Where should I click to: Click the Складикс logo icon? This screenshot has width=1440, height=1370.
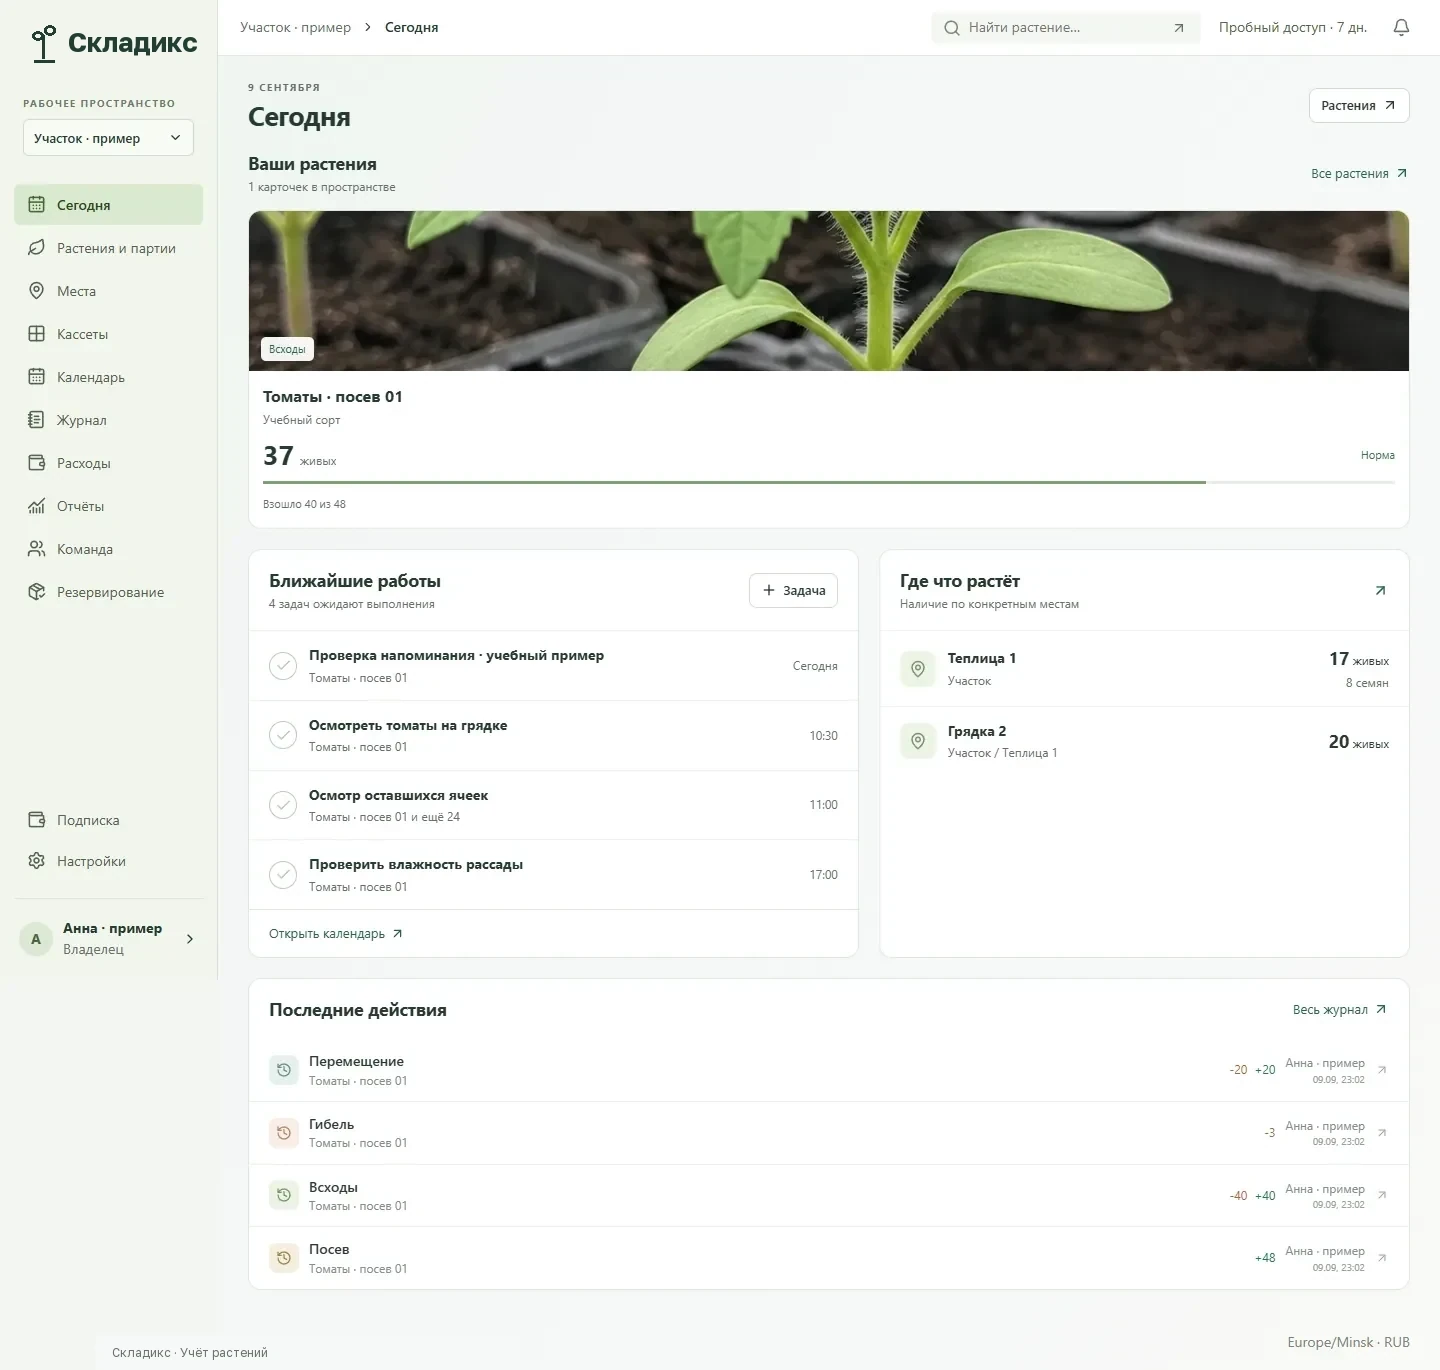tap(43, 43)
